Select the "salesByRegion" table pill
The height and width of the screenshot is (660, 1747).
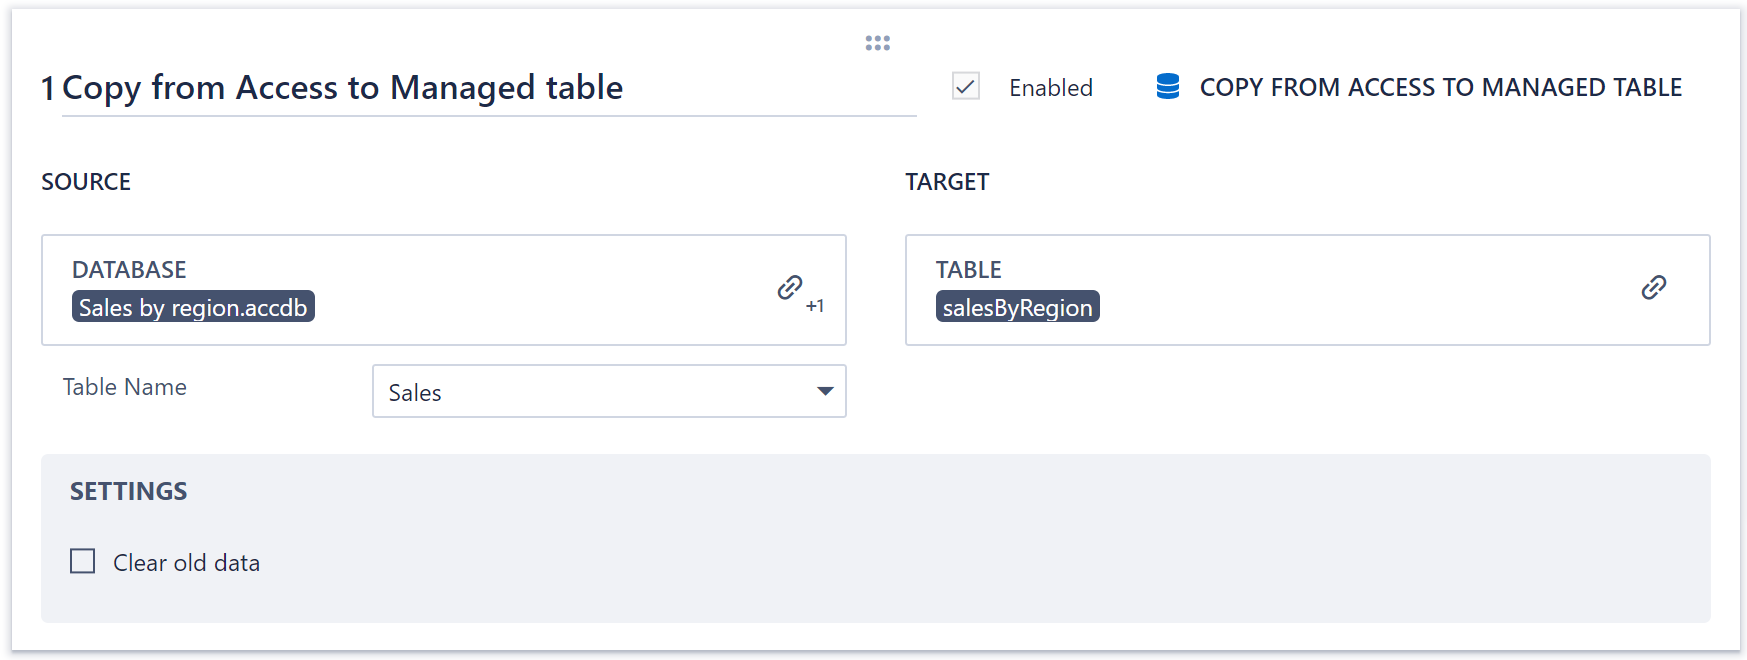pos(1017,306)
